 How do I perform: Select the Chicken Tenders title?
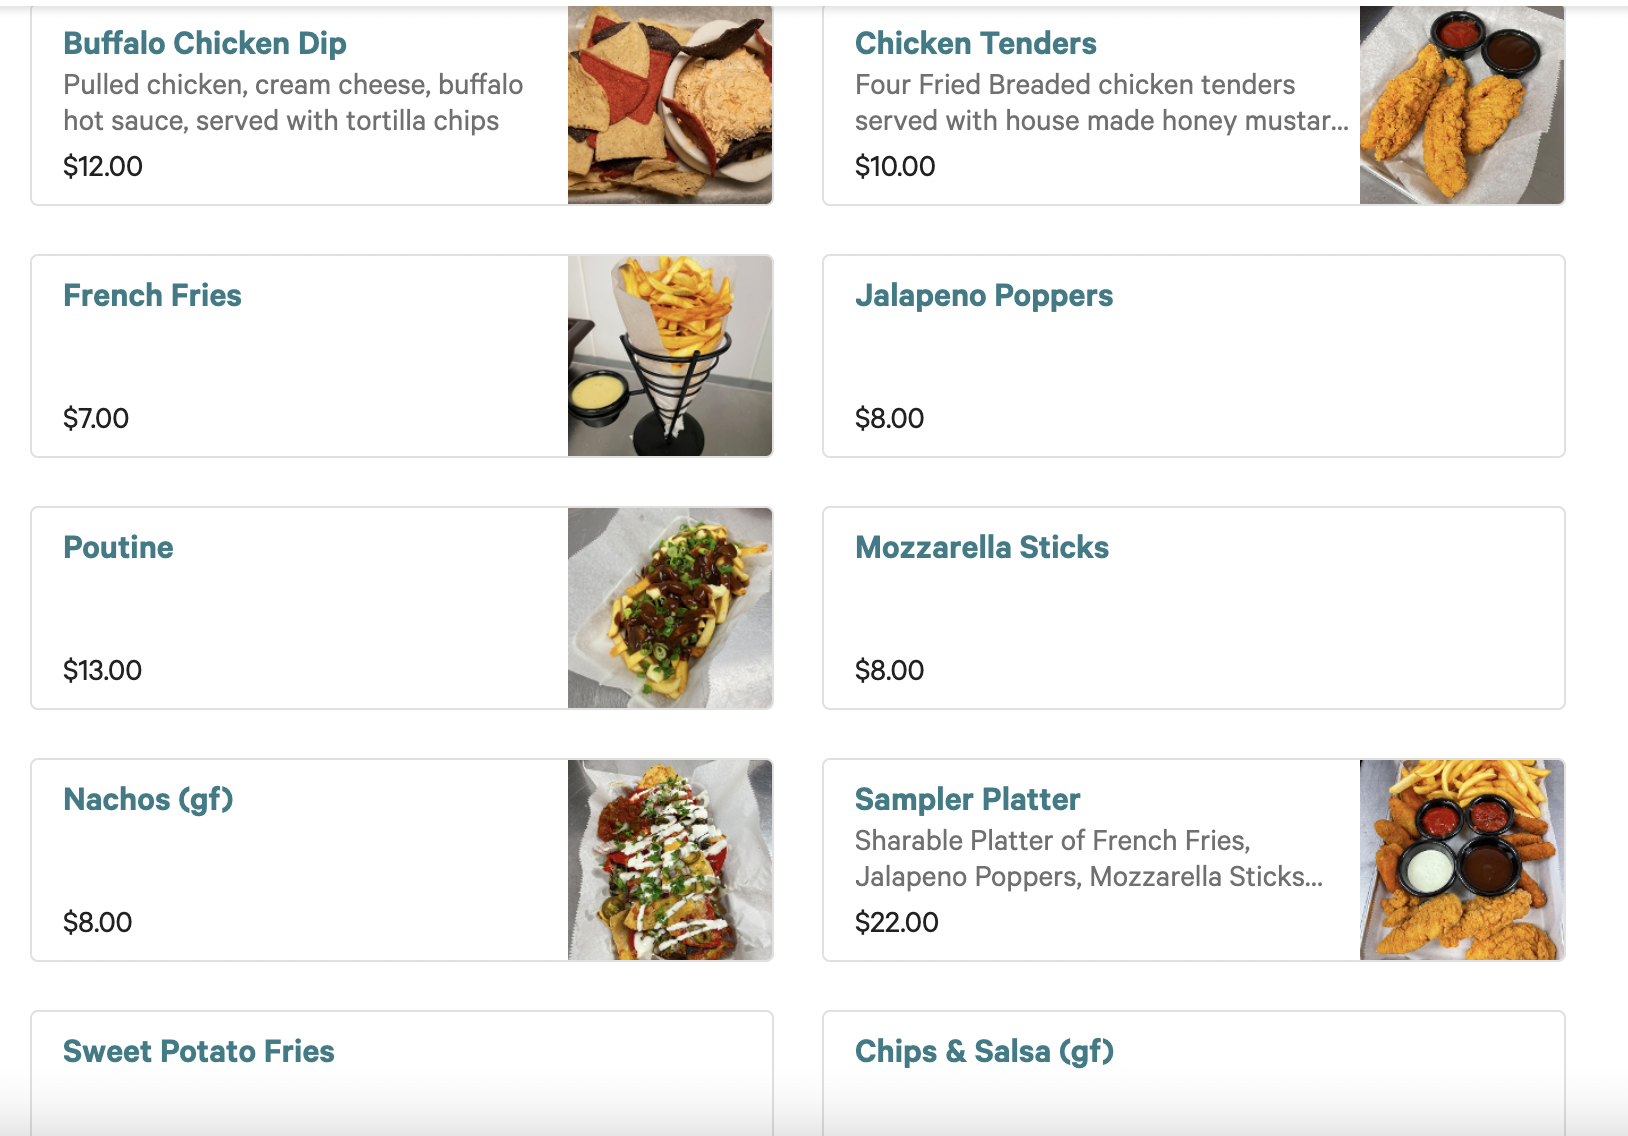(x=975, y=44)
